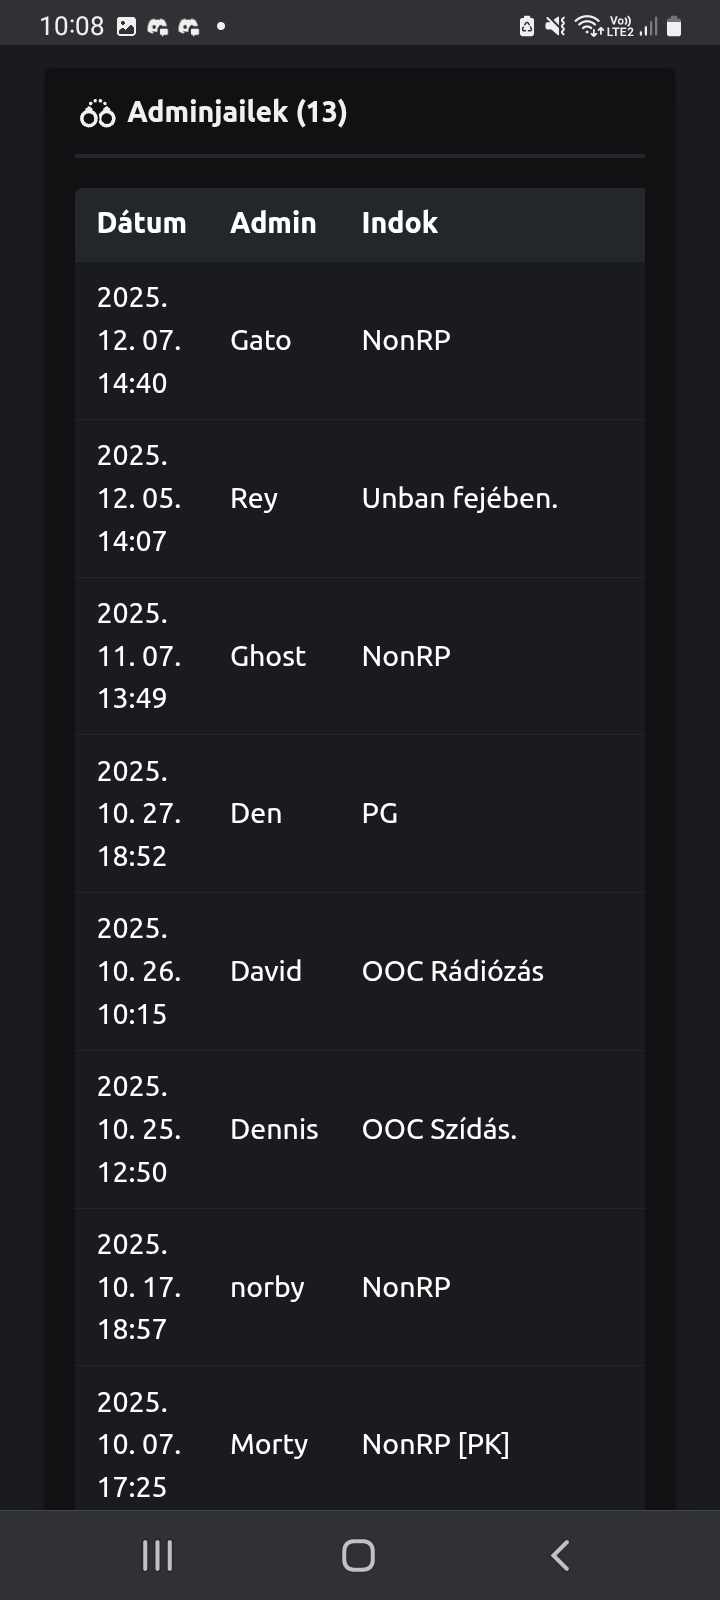The width and height of the screenshot is (720, 1600).
Task: Click the Admin column header
Action: tap(273, 223)
